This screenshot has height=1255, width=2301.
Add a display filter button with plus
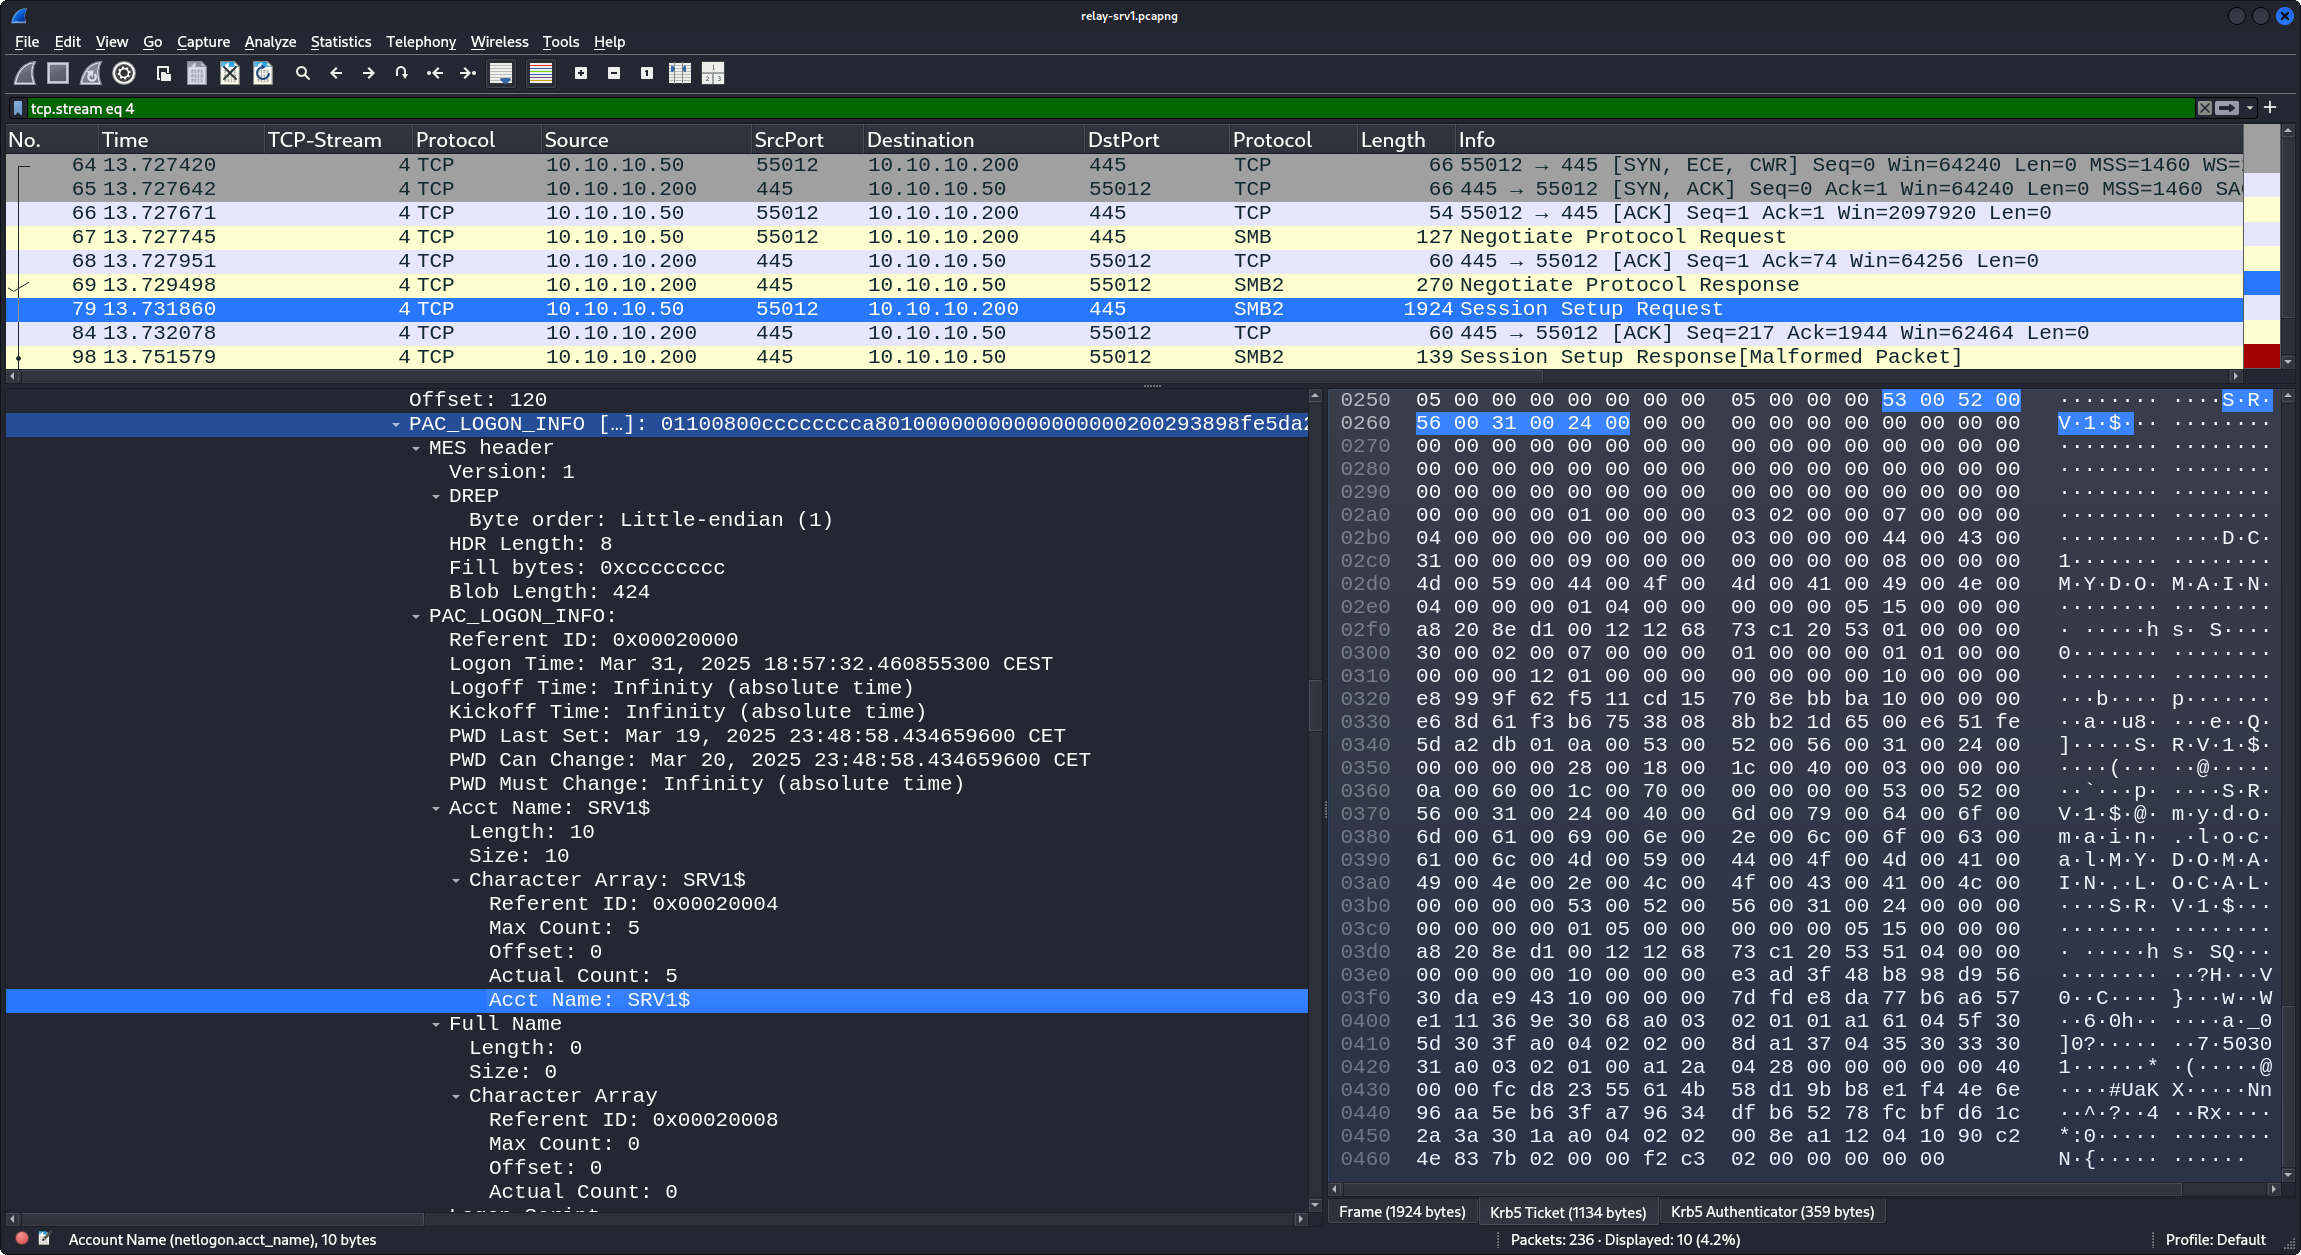pos(2270,107)
